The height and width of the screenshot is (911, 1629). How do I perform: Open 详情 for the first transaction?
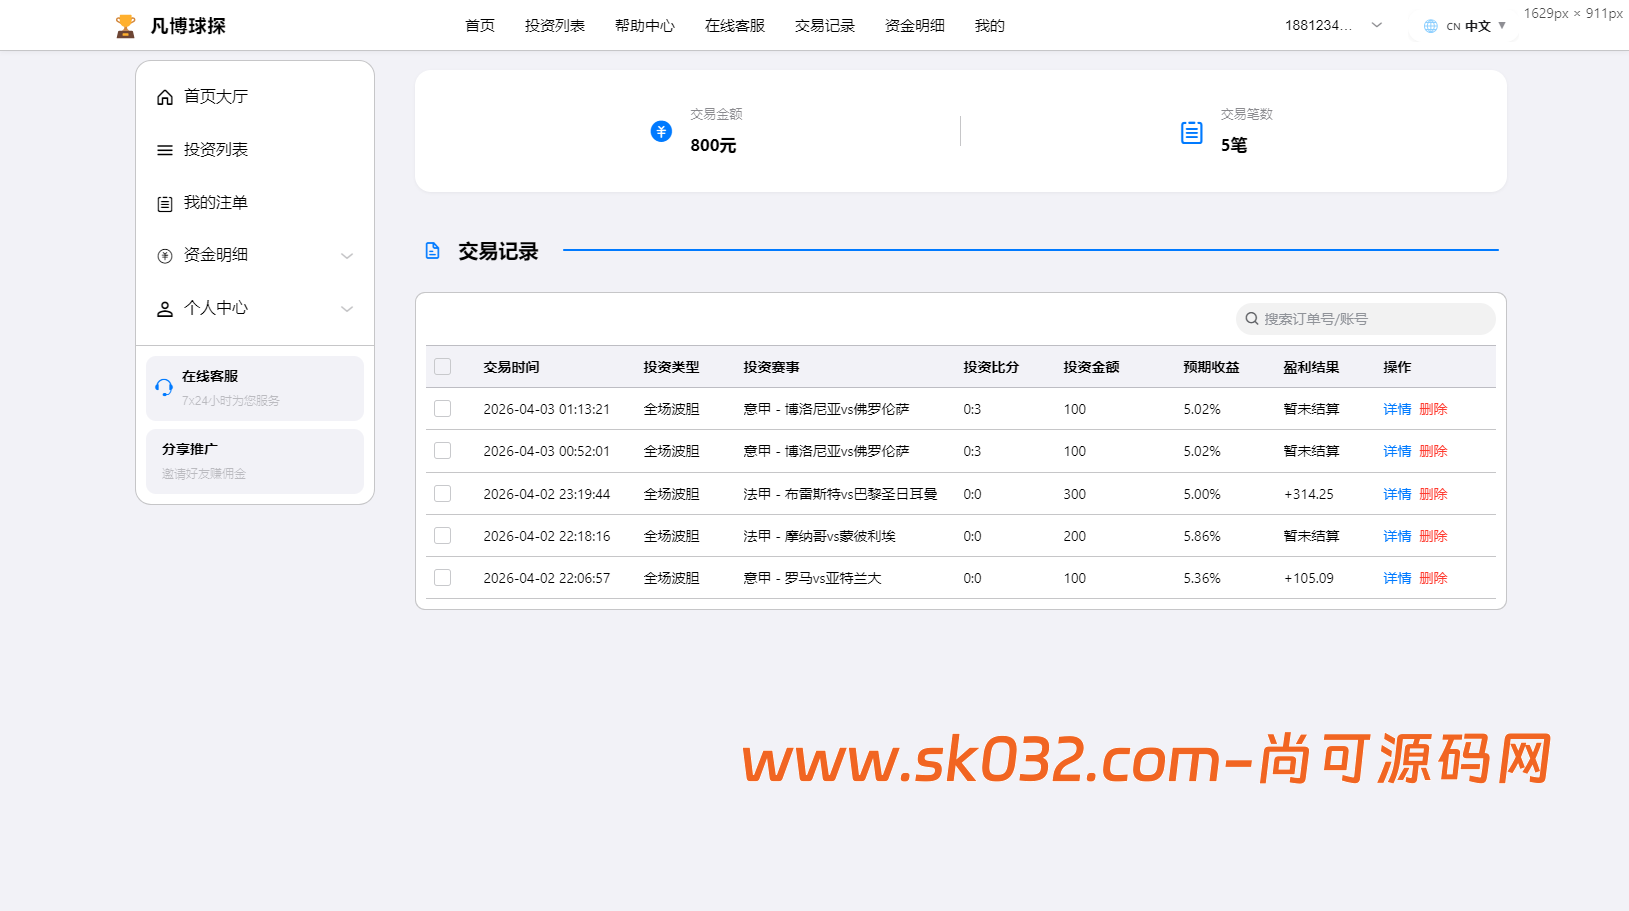tap(1396, 409)
